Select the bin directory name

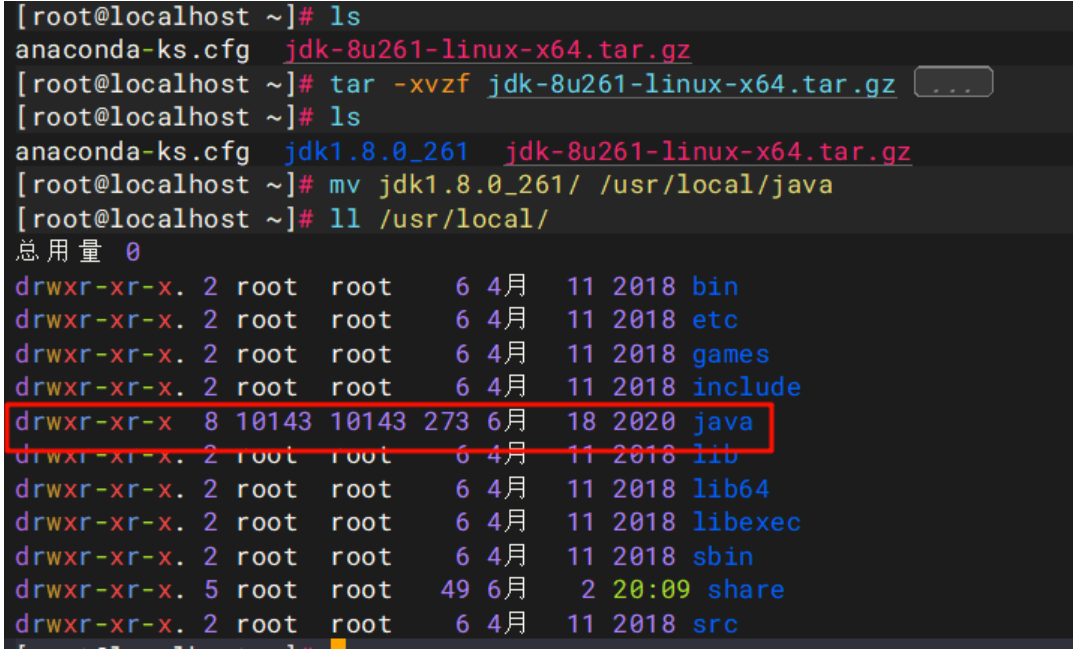click(x=715, y=286)
